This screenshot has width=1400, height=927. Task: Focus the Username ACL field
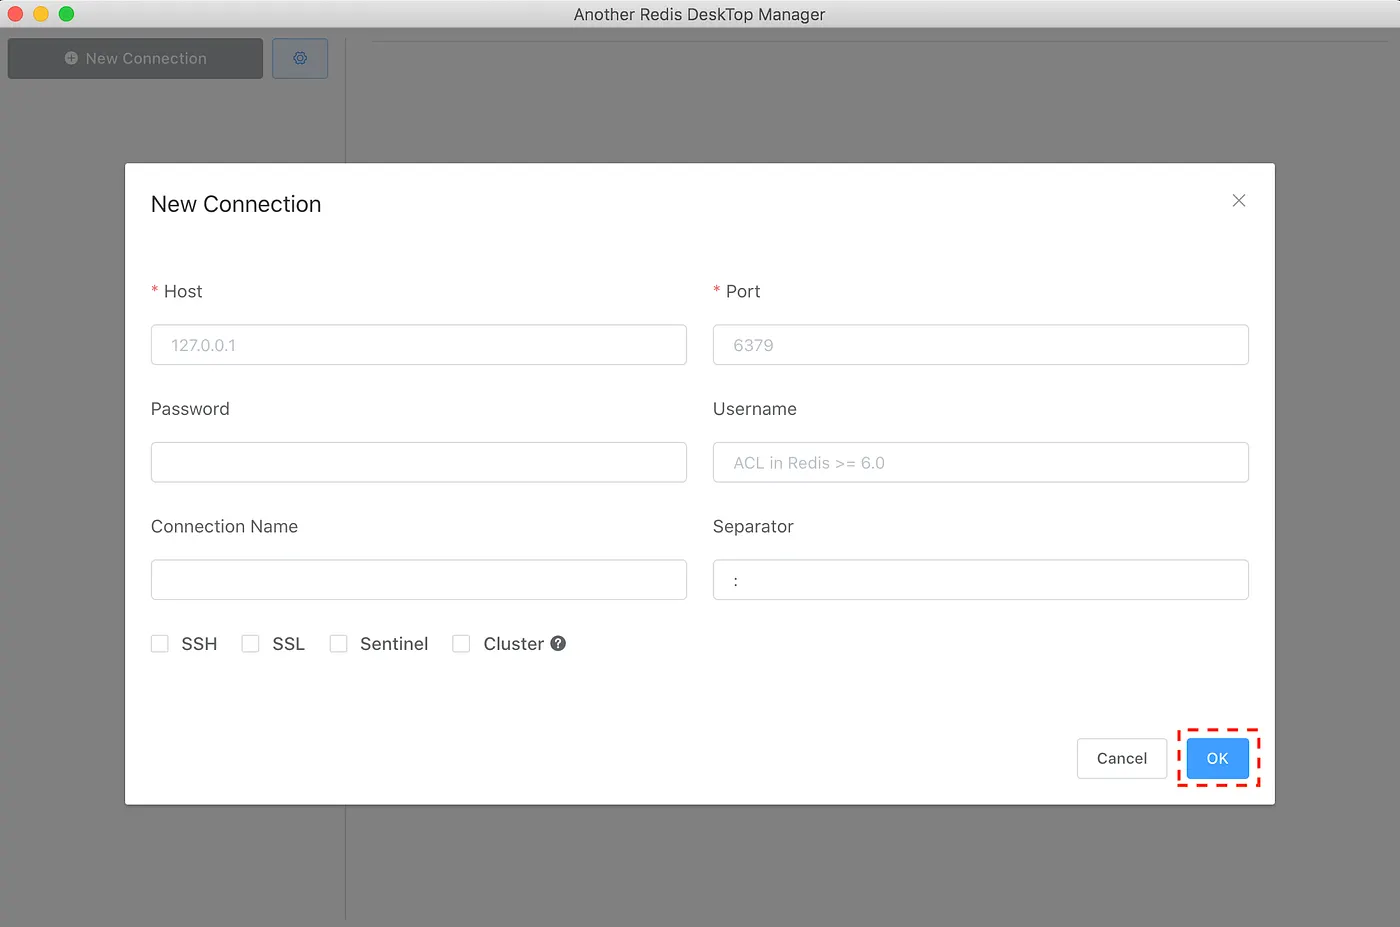click(980, 462)
